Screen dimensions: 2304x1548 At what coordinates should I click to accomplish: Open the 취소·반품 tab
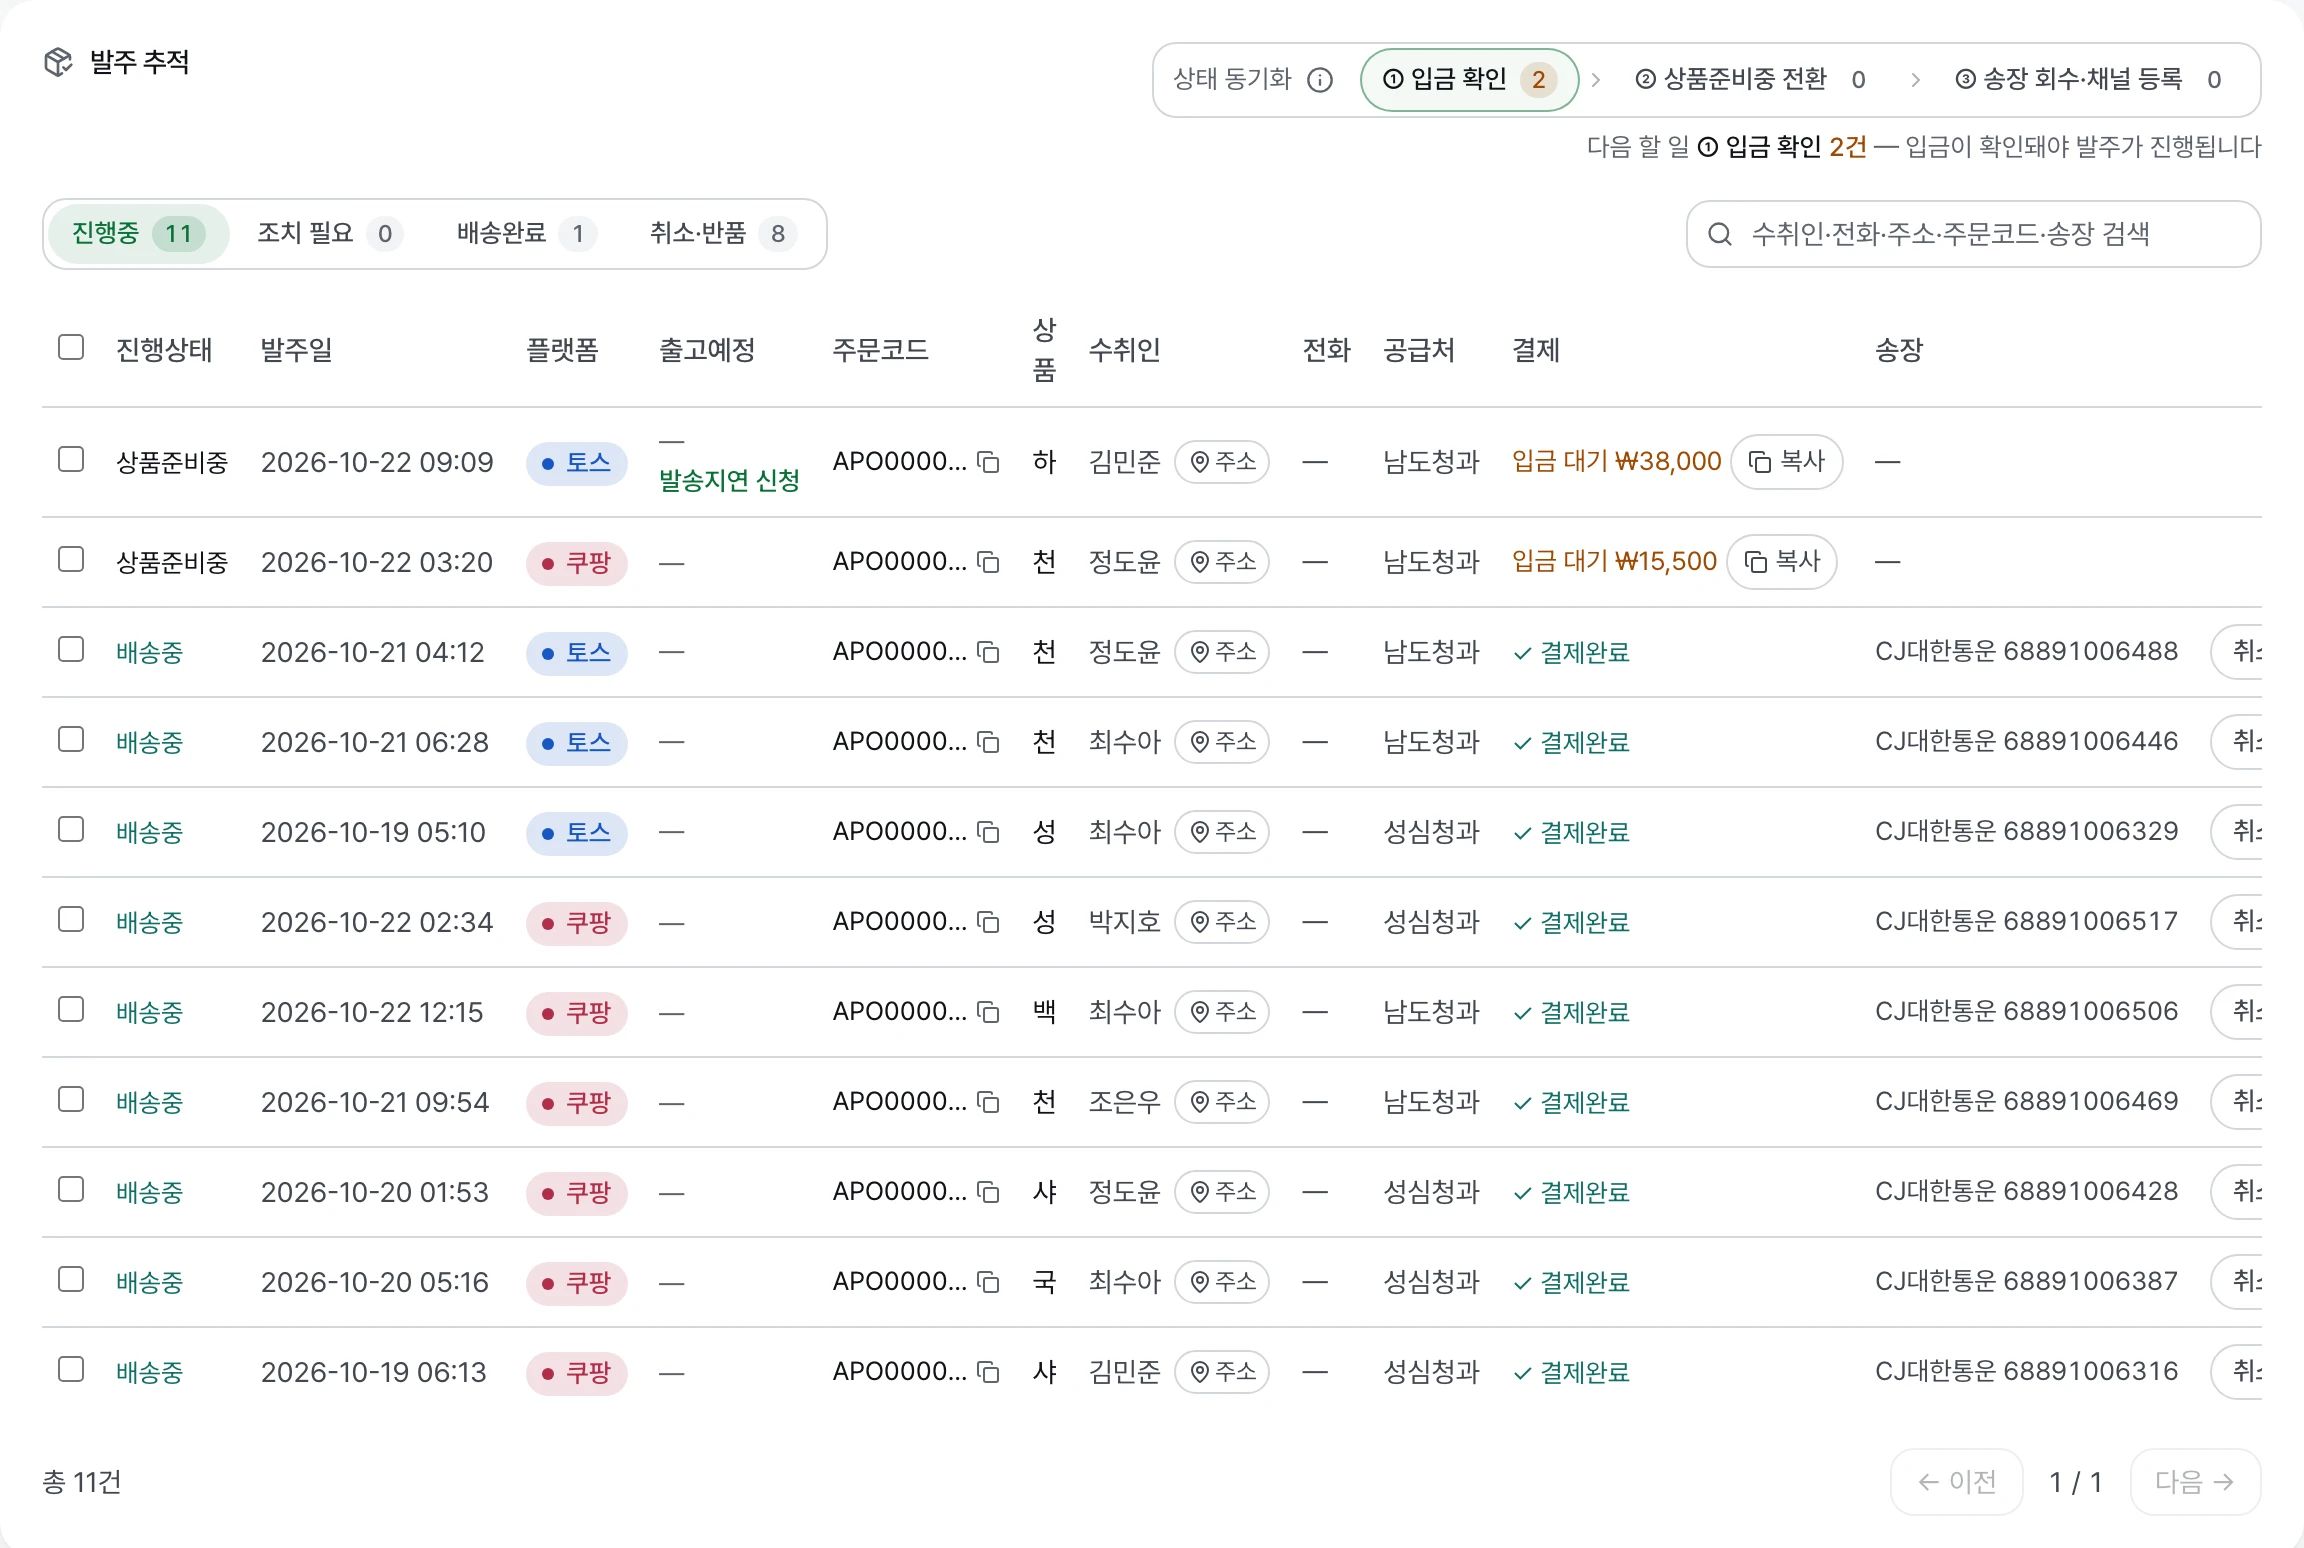(x=722, y=234)
